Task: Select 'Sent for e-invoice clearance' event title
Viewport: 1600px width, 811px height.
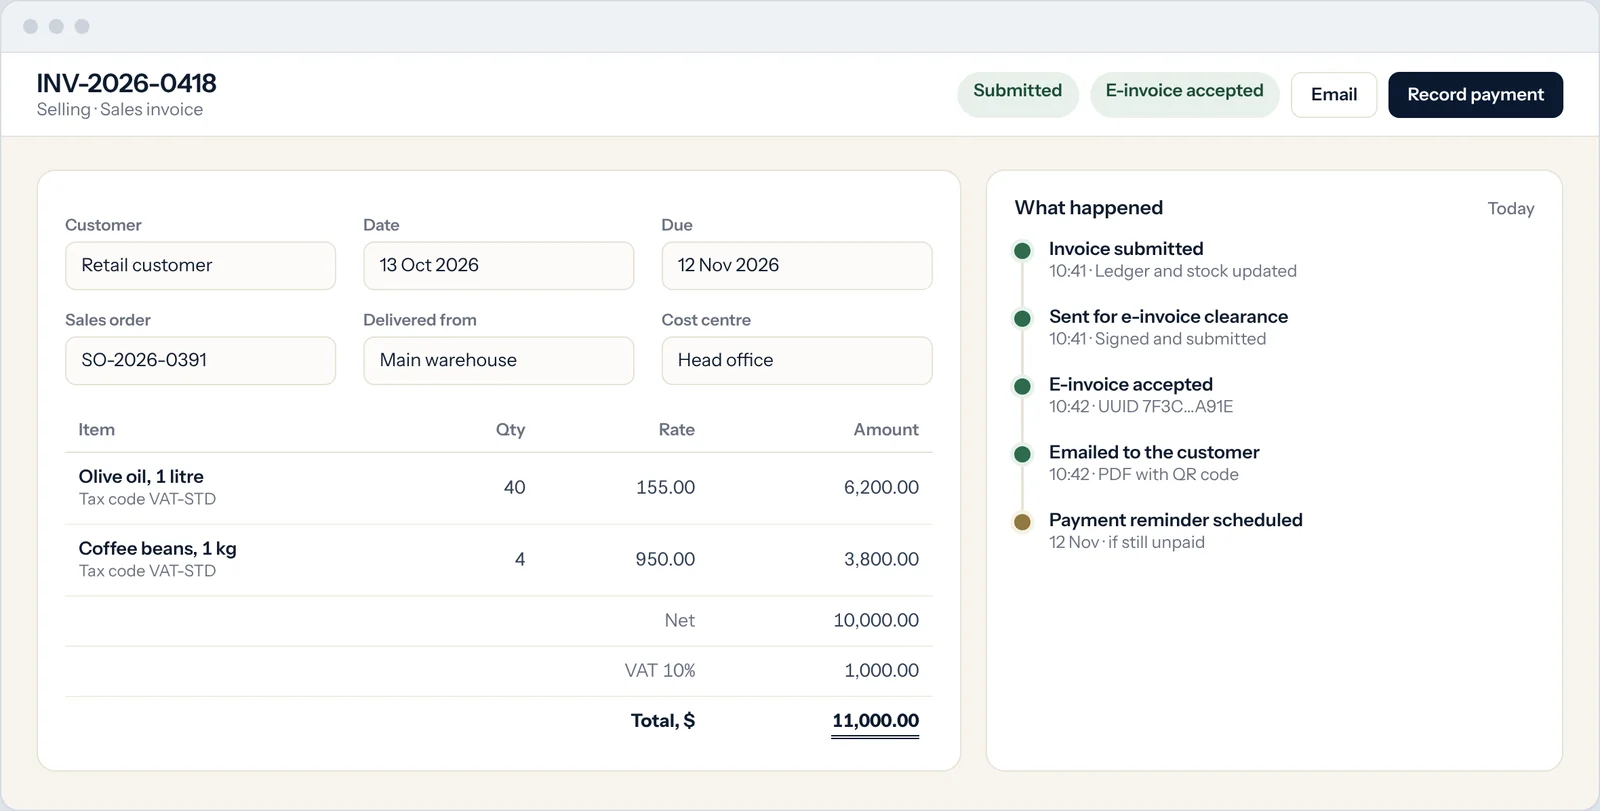Action: [x=1168, y=317]
